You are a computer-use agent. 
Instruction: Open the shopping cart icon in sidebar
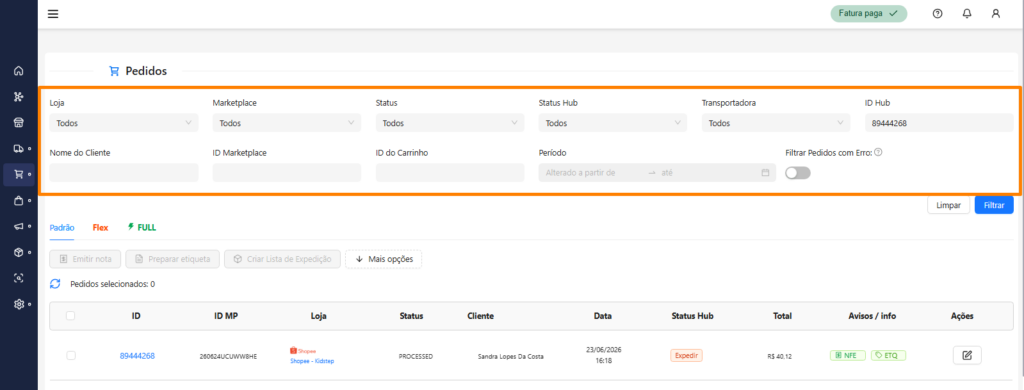18,174
